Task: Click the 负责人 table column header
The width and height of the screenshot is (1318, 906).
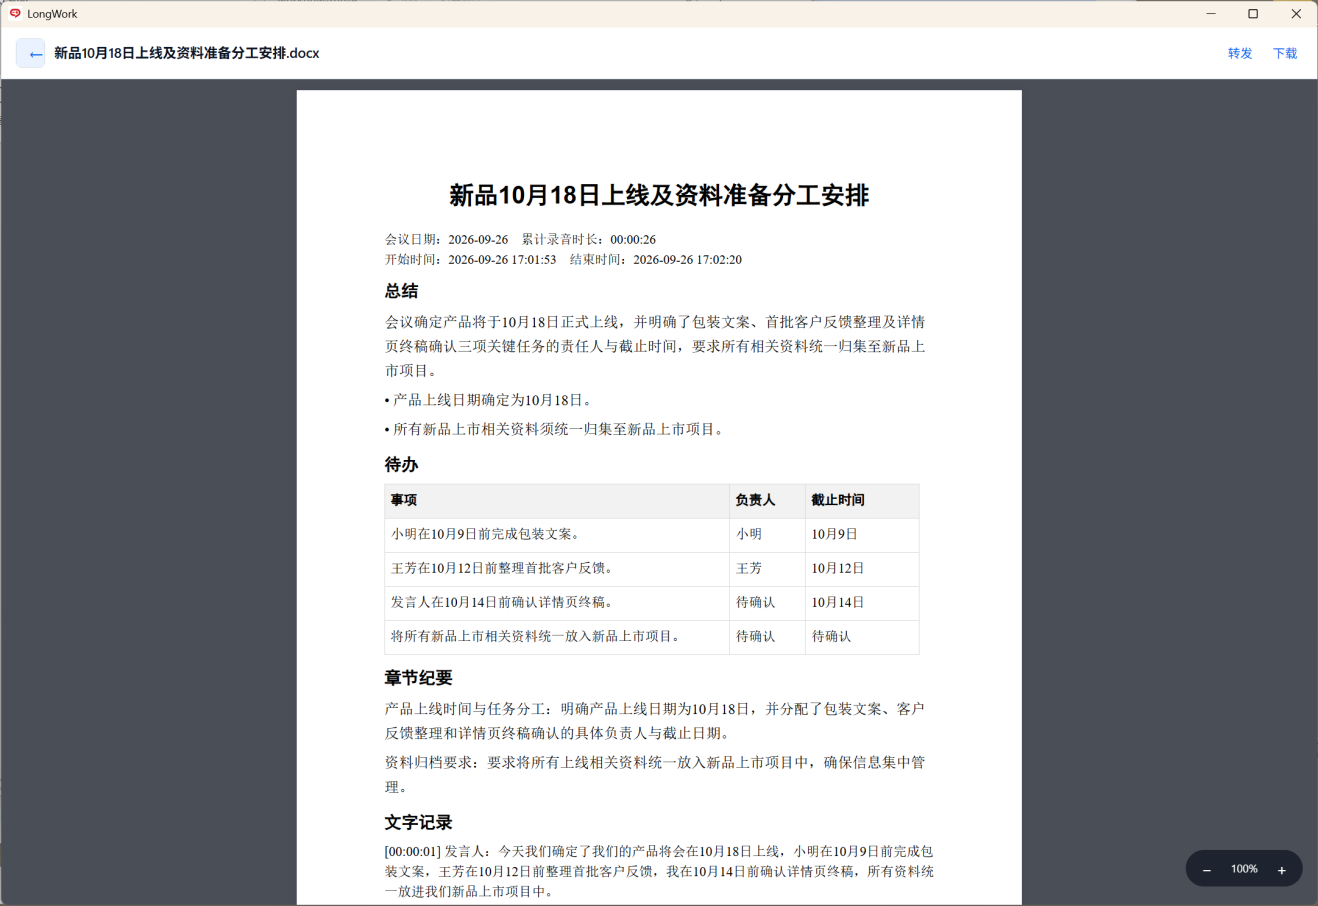Action: point(768,501)
